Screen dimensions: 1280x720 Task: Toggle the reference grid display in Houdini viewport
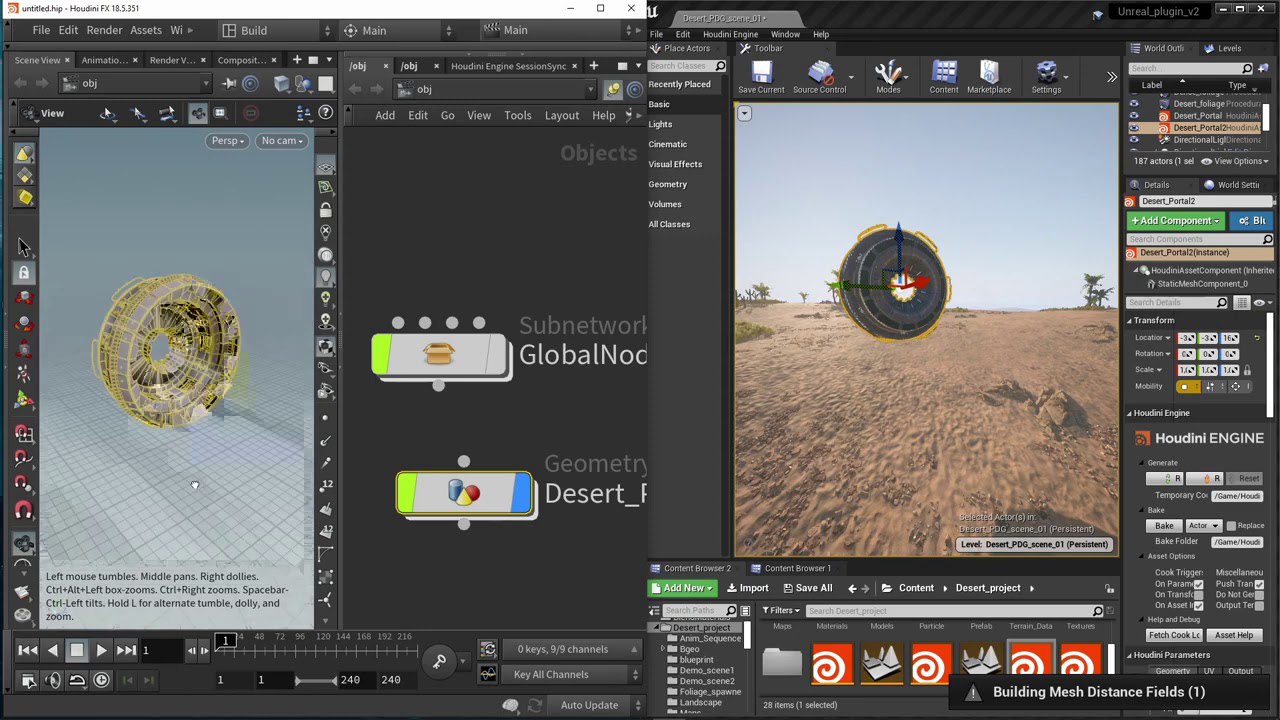tap(325, 167)
